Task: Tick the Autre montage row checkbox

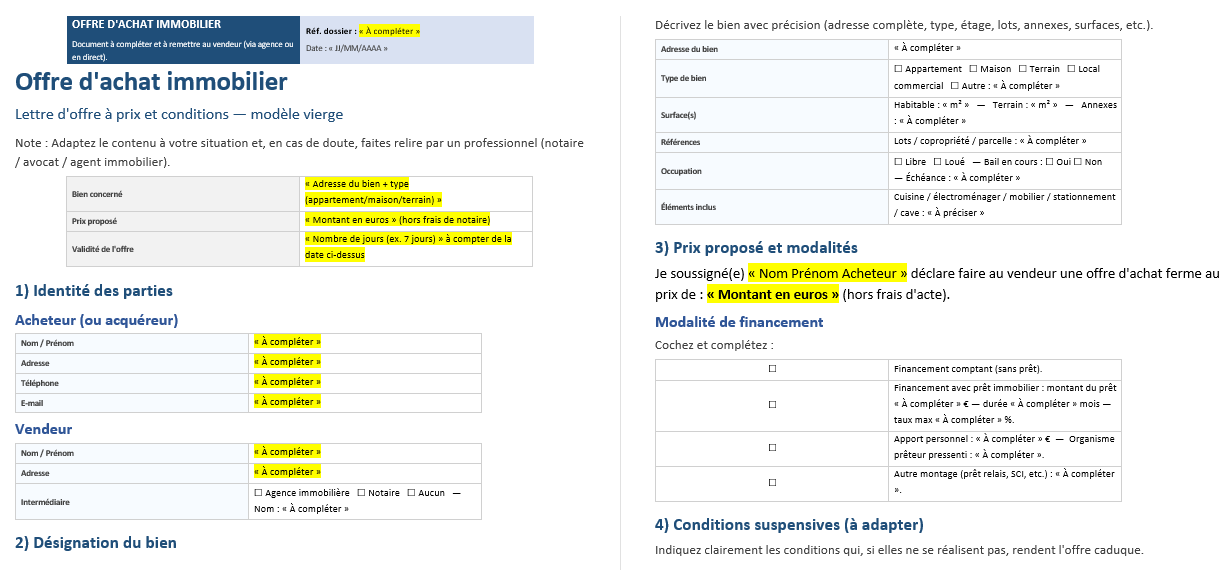Action: point(772,482)
